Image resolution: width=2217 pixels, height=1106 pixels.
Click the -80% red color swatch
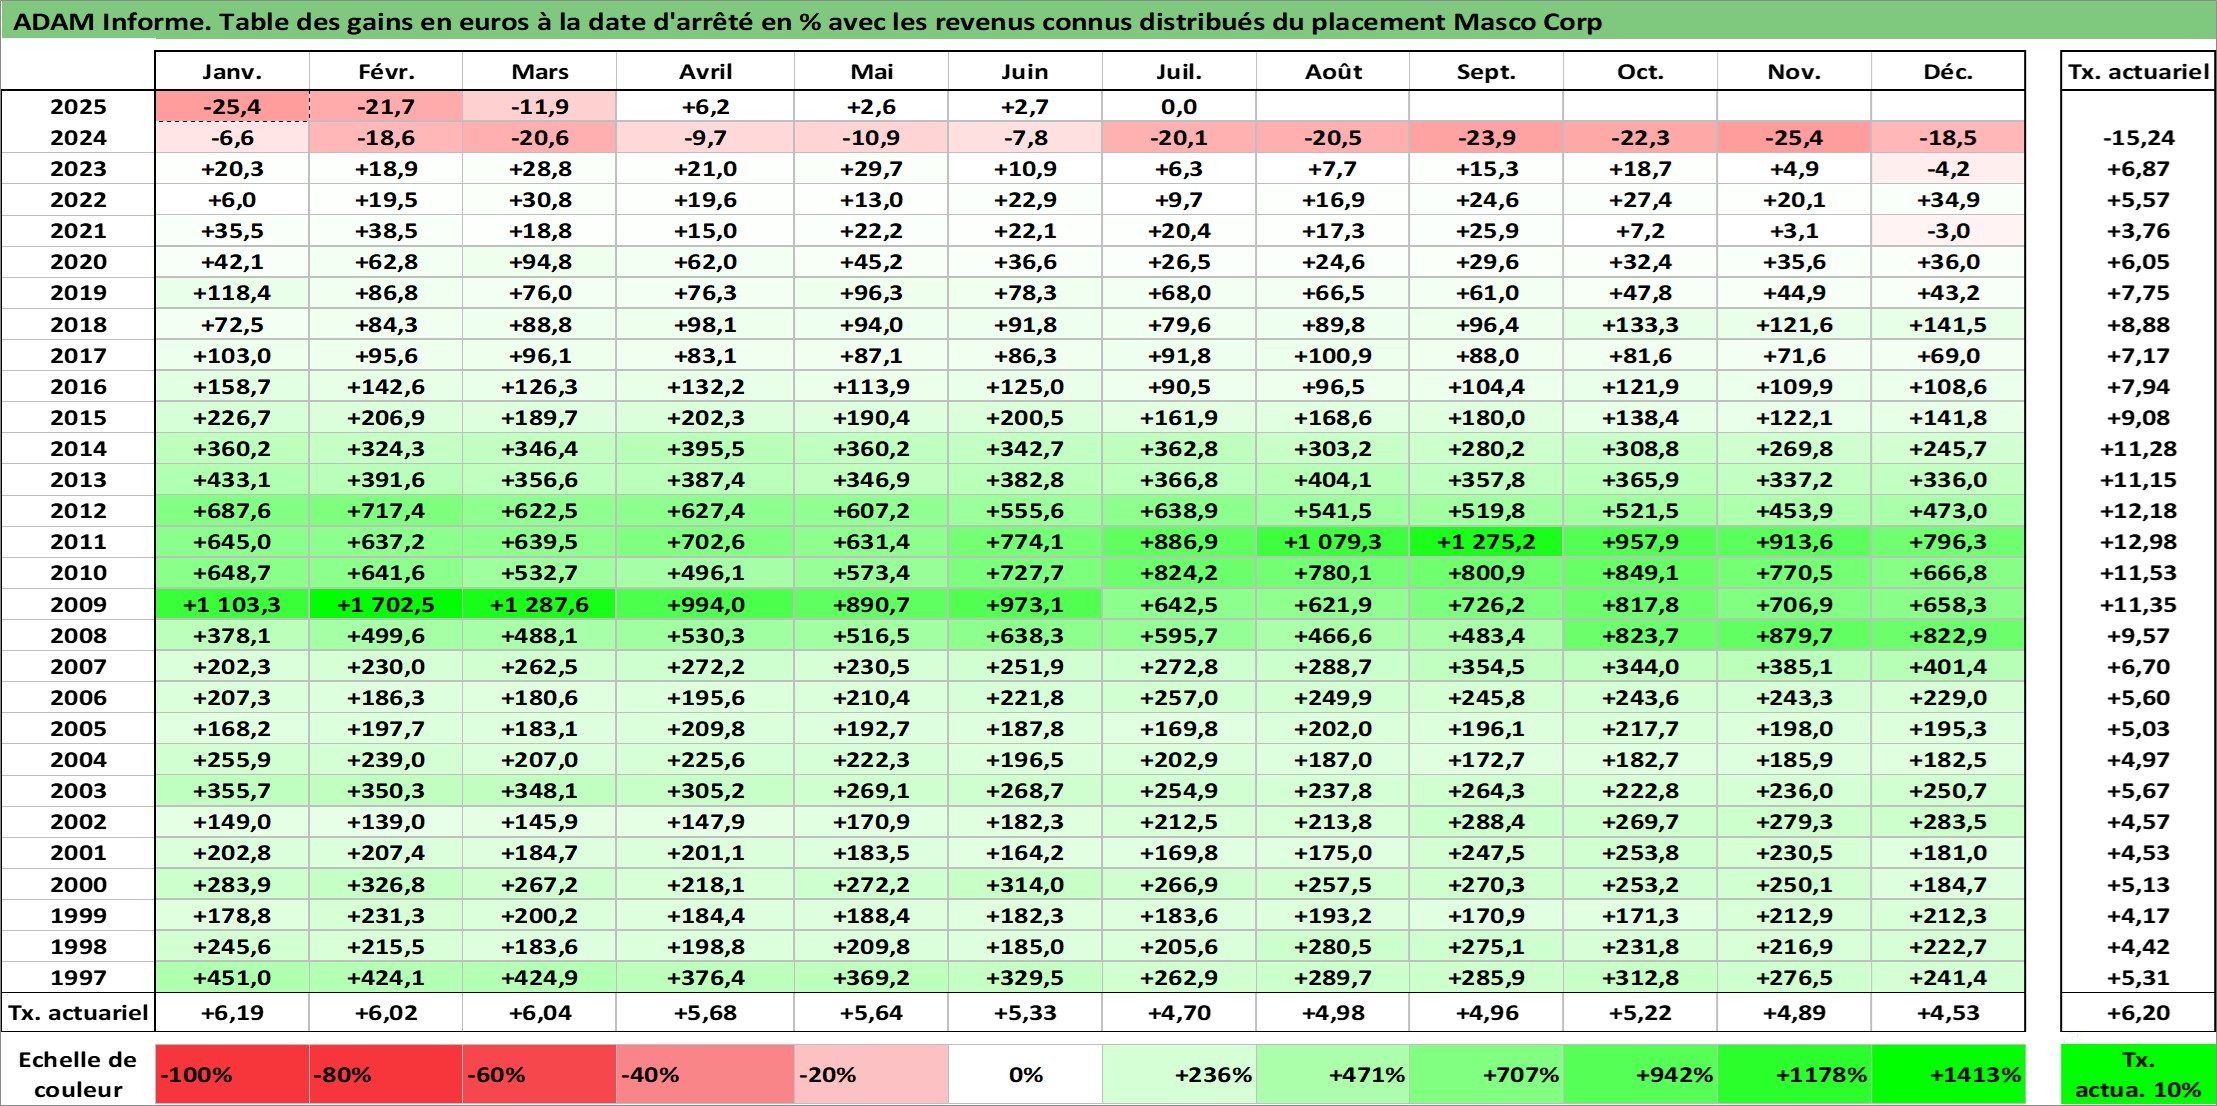click(386, 1074)
